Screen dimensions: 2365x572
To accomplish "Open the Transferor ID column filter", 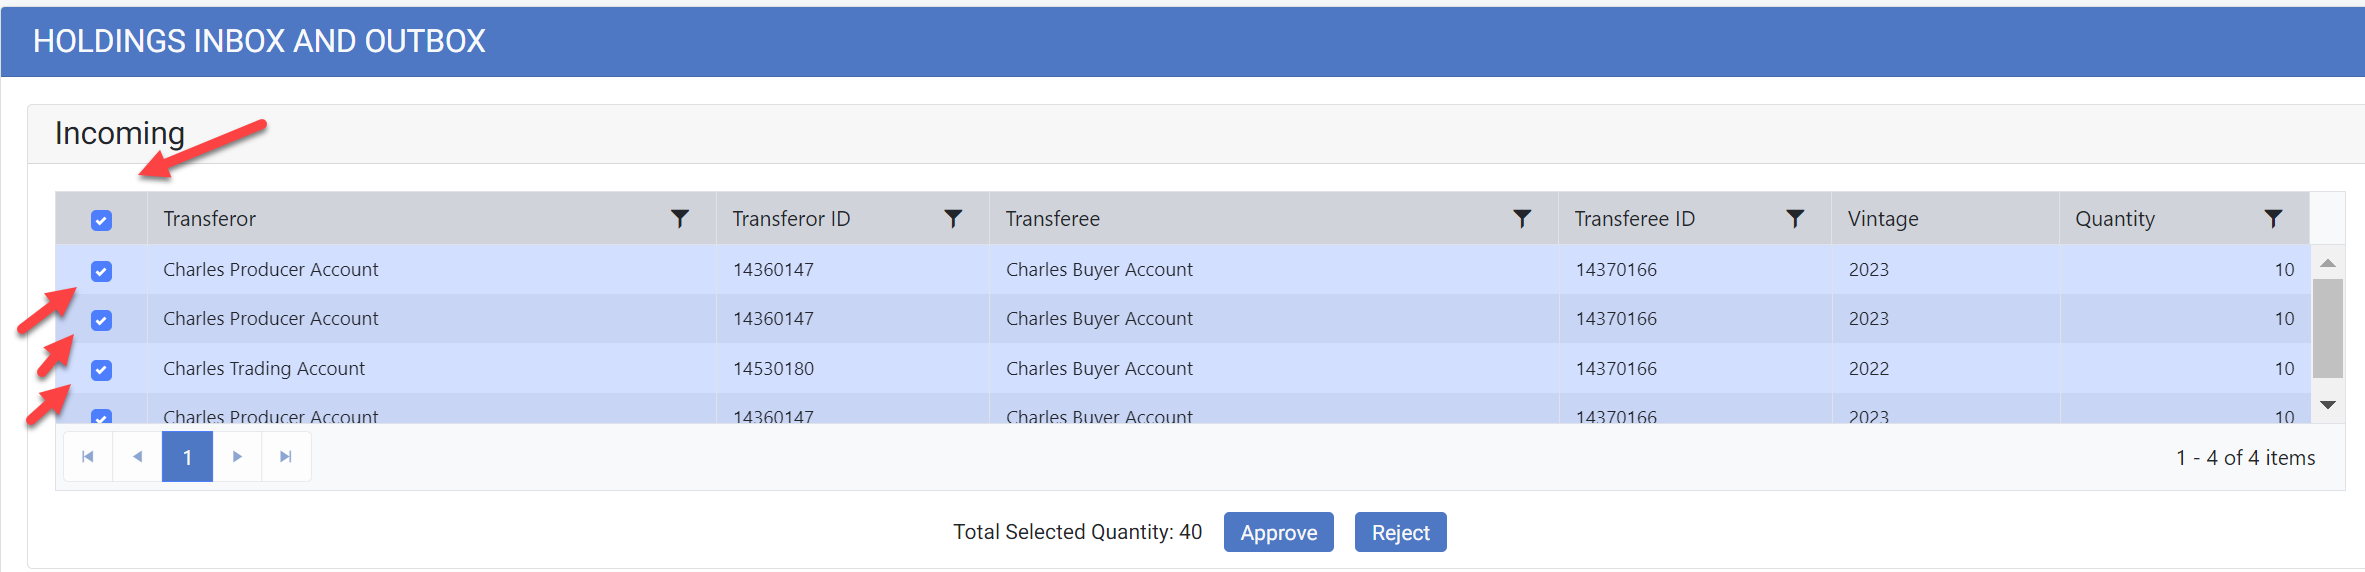I will coord(953,218).
